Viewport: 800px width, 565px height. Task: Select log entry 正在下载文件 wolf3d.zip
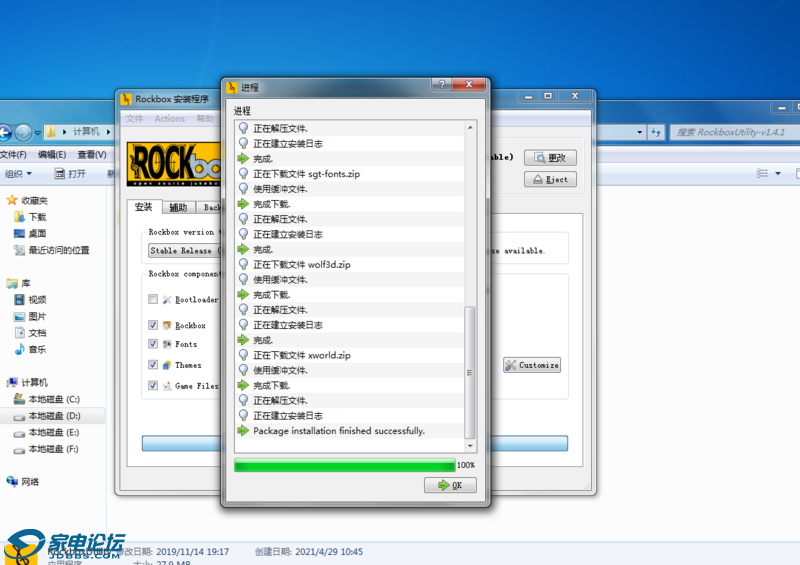pyautogui.click(x=349, y=264)
